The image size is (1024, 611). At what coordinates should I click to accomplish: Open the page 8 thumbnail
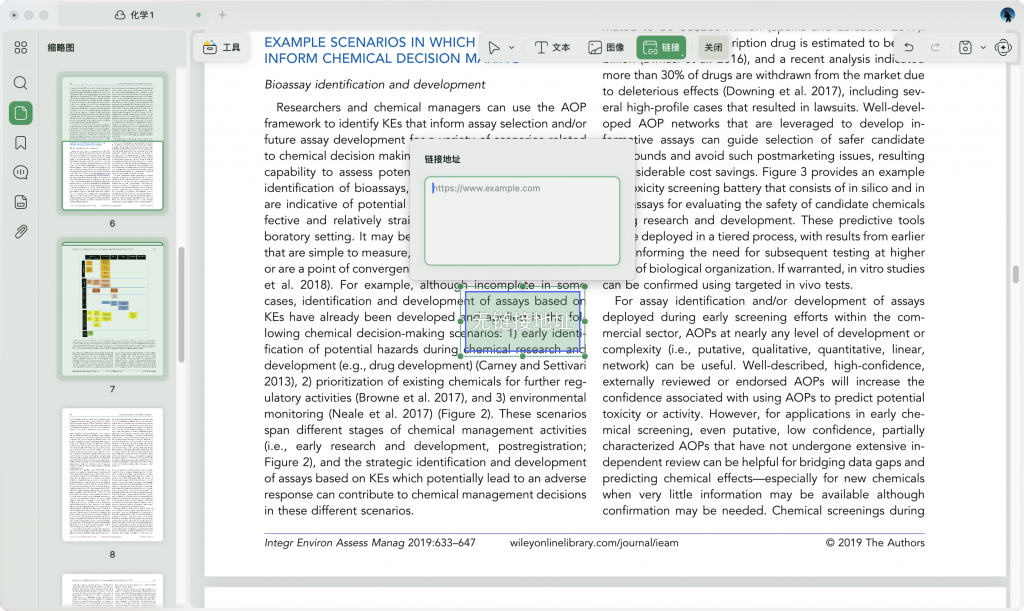click(112, 475)
